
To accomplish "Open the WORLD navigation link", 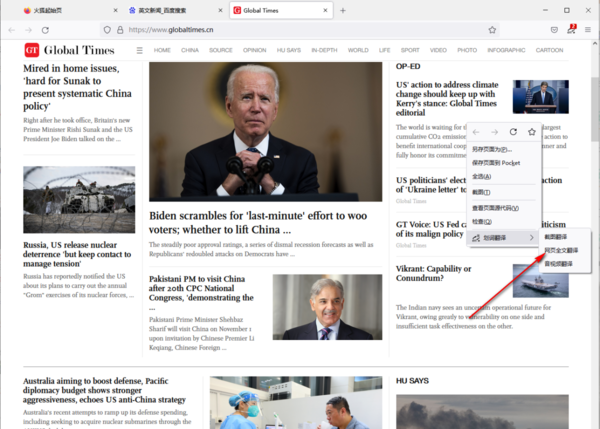I will click(x=358, y=50).
